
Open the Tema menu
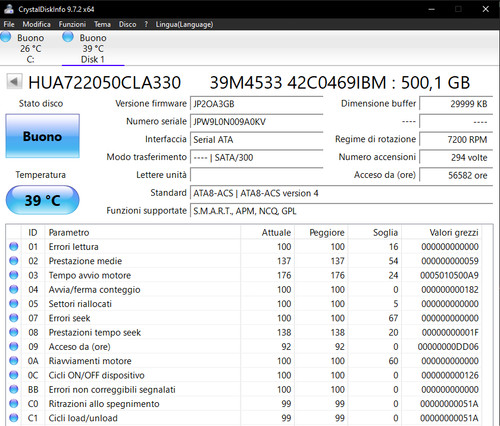pyautogui.click(x=102, y=24)
